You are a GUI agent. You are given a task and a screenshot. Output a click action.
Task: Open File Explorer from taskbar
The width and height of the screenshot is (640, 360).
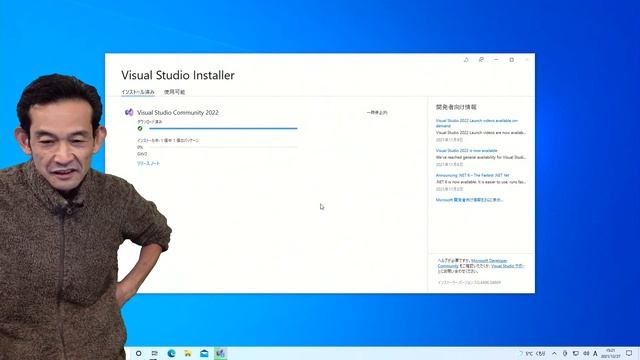coord(188,353)
